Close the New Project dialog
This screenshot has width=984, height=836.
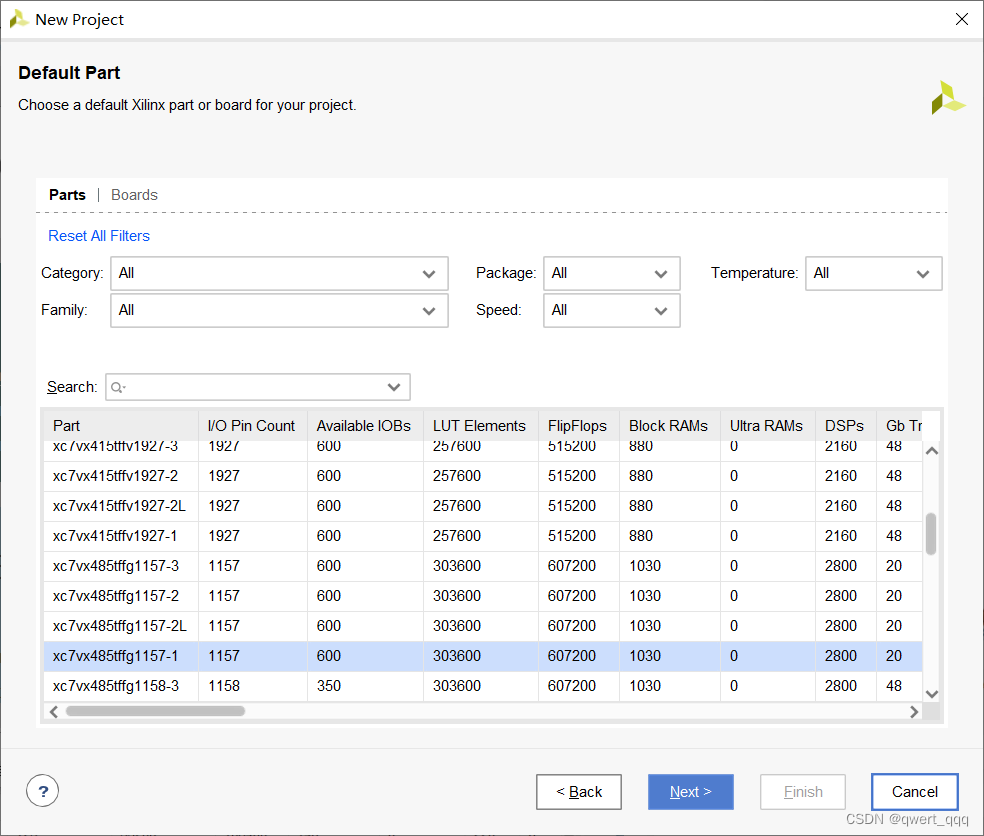click(x=961, y=19)
